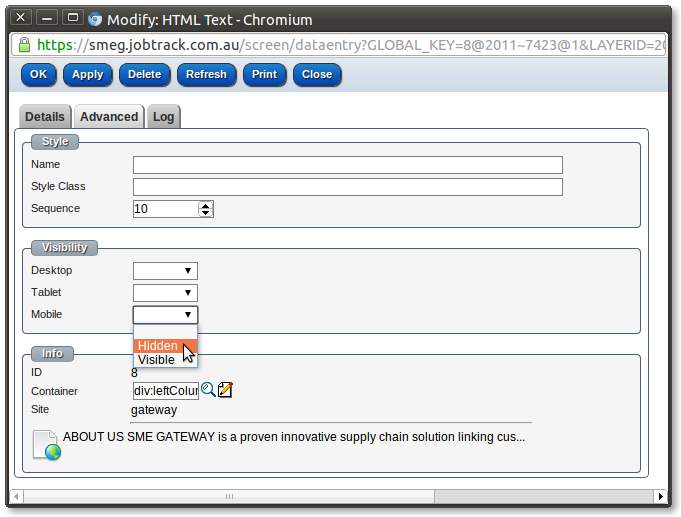Click the Delete button
This screenshot has width=681, height=517.
[144, 74]
